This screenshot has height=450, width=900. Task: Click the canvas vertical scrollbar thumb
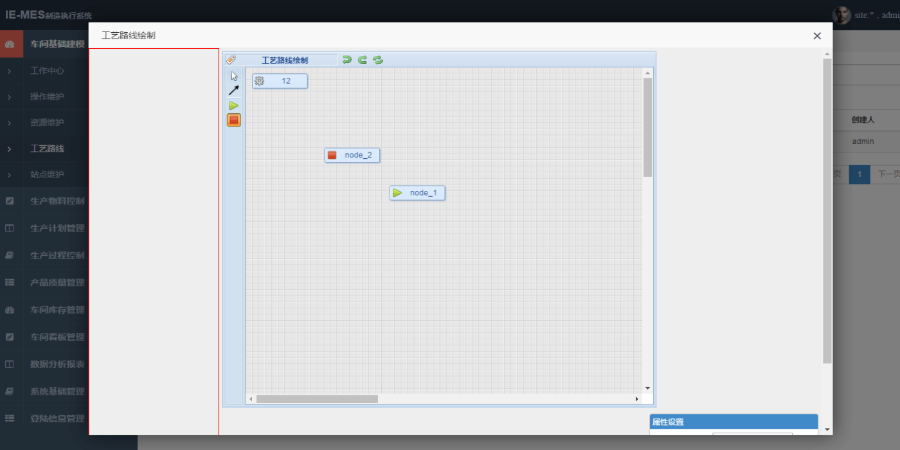point(647,127)
